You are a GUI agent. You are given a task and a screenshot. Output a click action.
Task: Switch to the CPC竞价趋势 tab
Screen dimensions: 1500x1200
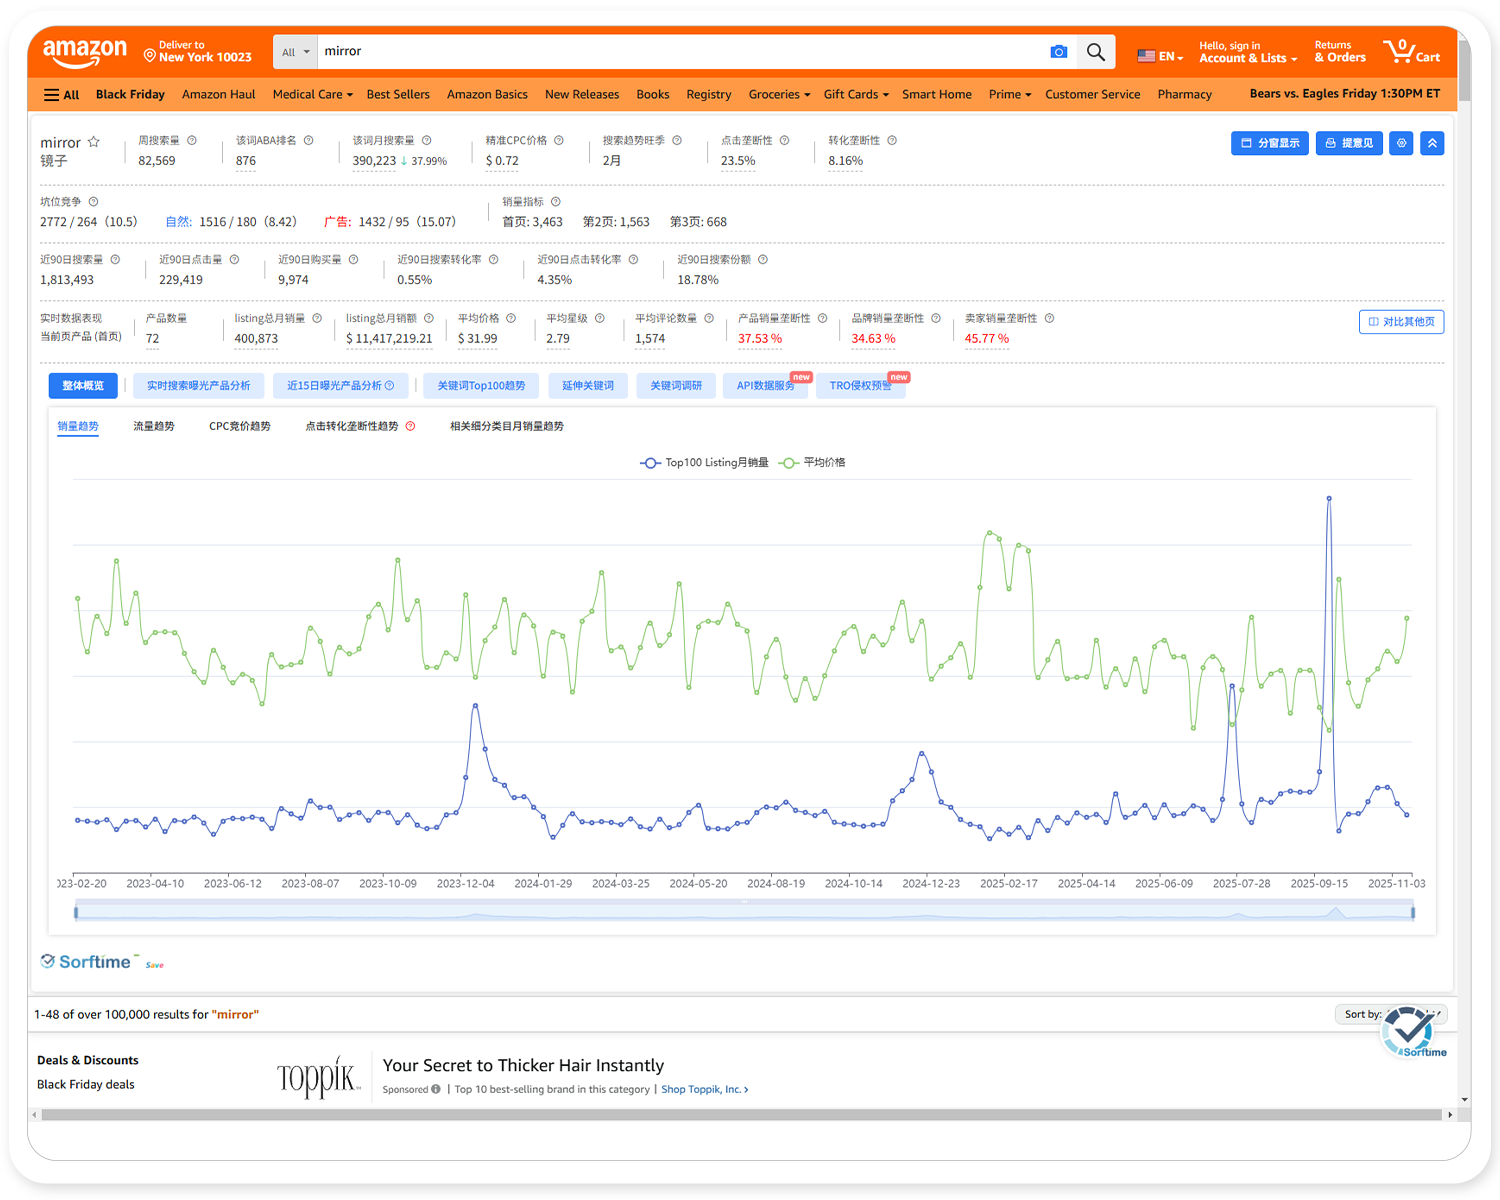pyautogui.click(x=240, y=426)
